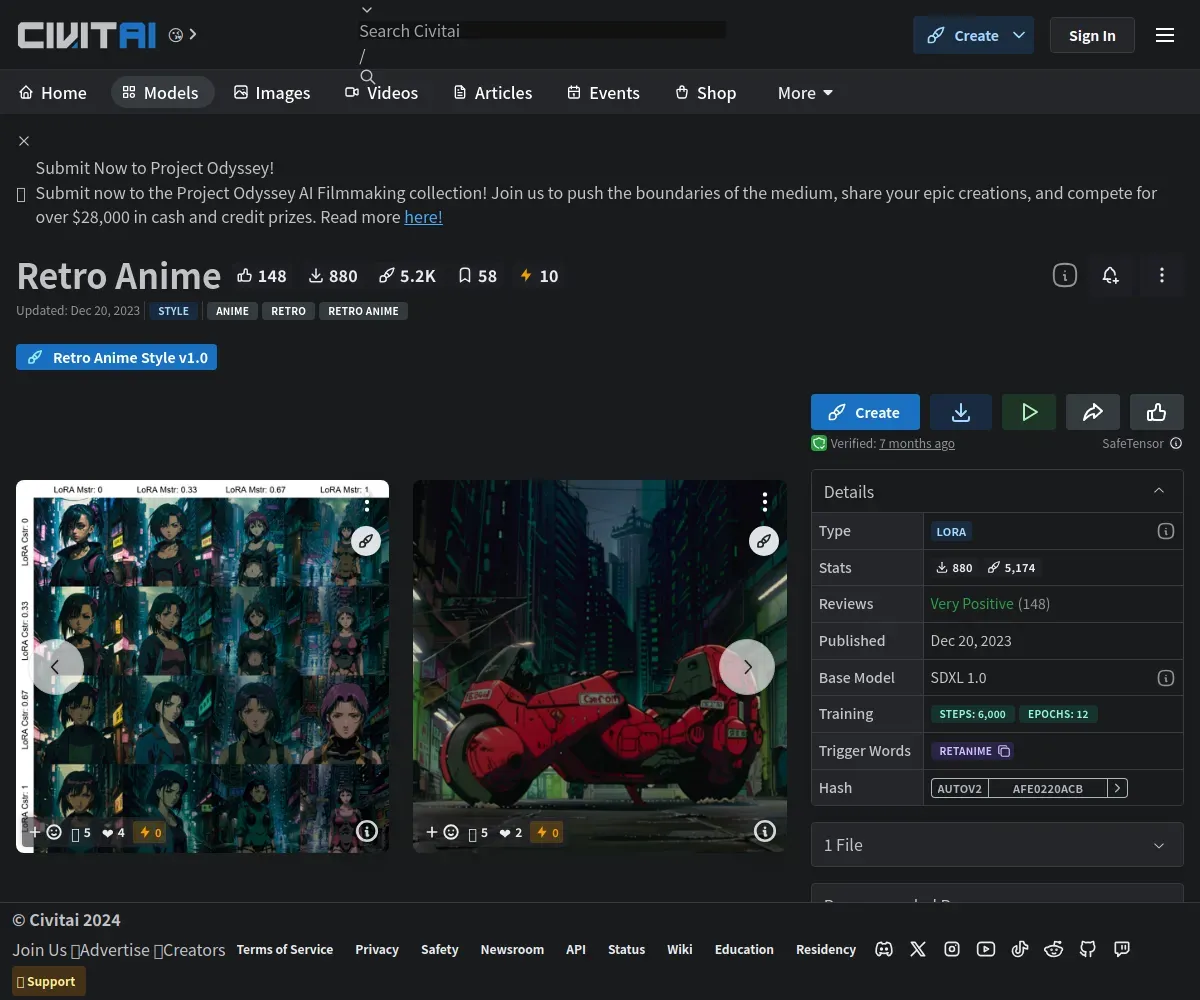1200x1000 pixels.
Task: Open notification bell for this model
Action: (1110, 275)
